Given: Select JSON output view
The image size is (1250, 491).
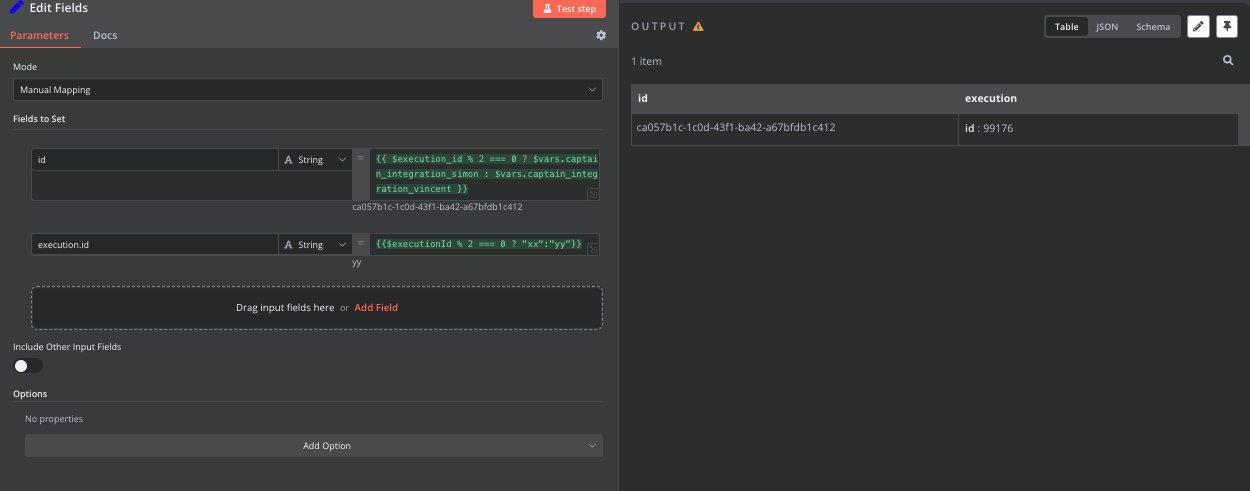Looking at the screenshot, I should [1107, 27].
